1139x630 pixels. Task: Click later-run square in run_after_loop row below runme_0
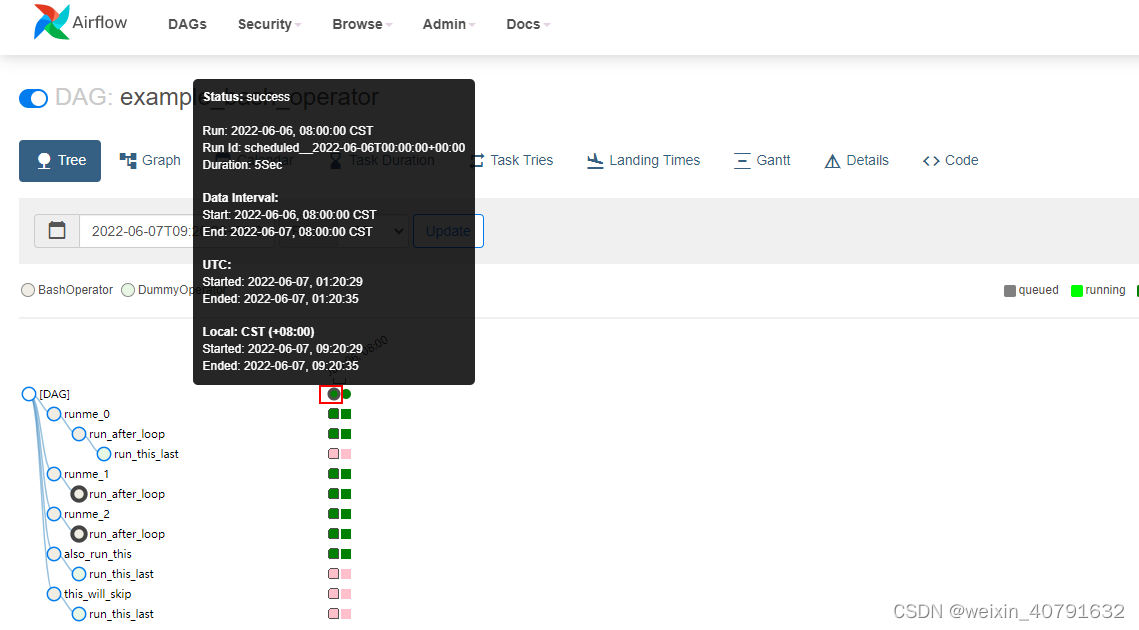346,434
